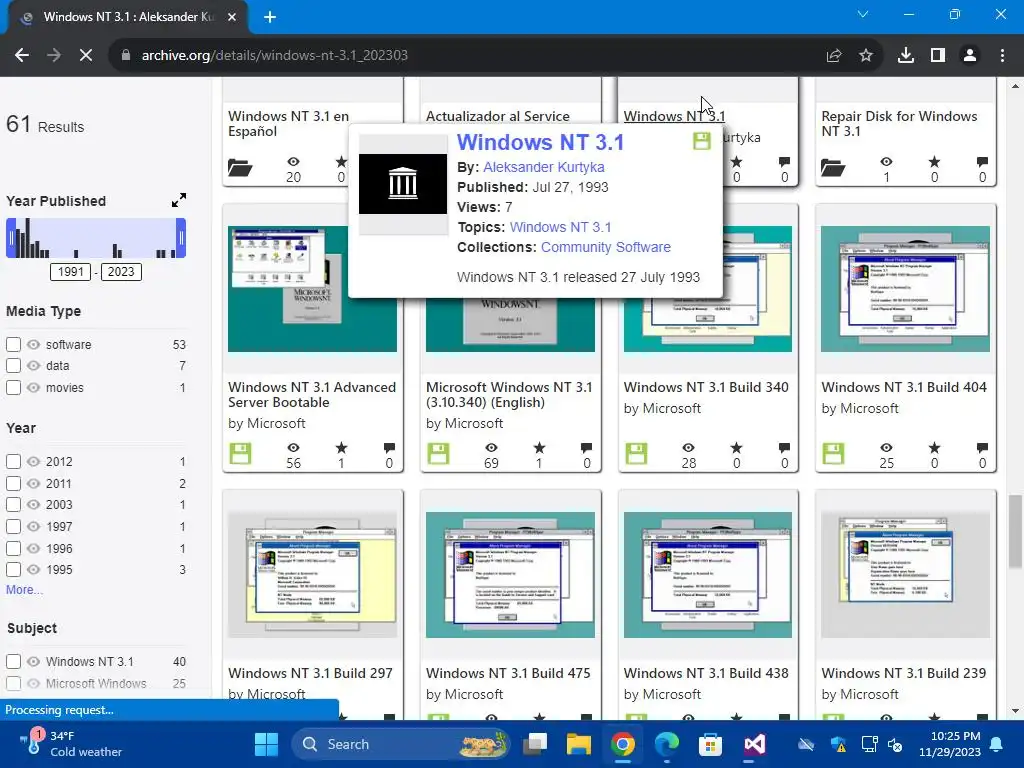
Task: Check the 1995 year checkbox
Action: 13,569
